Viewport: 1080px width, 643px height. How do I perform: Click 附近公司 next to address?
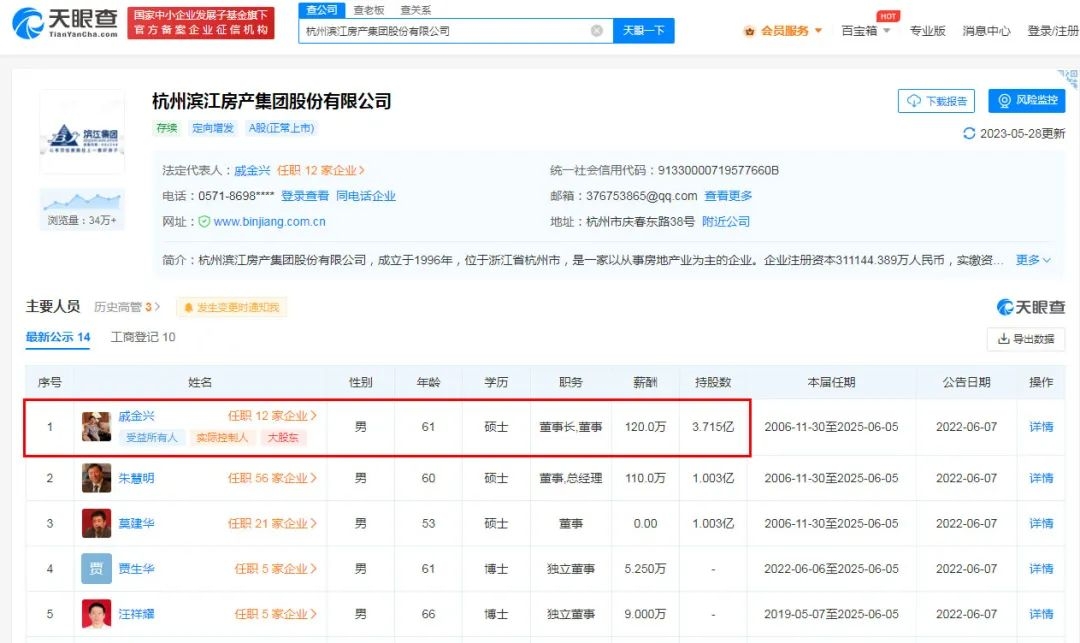(726, 222)
